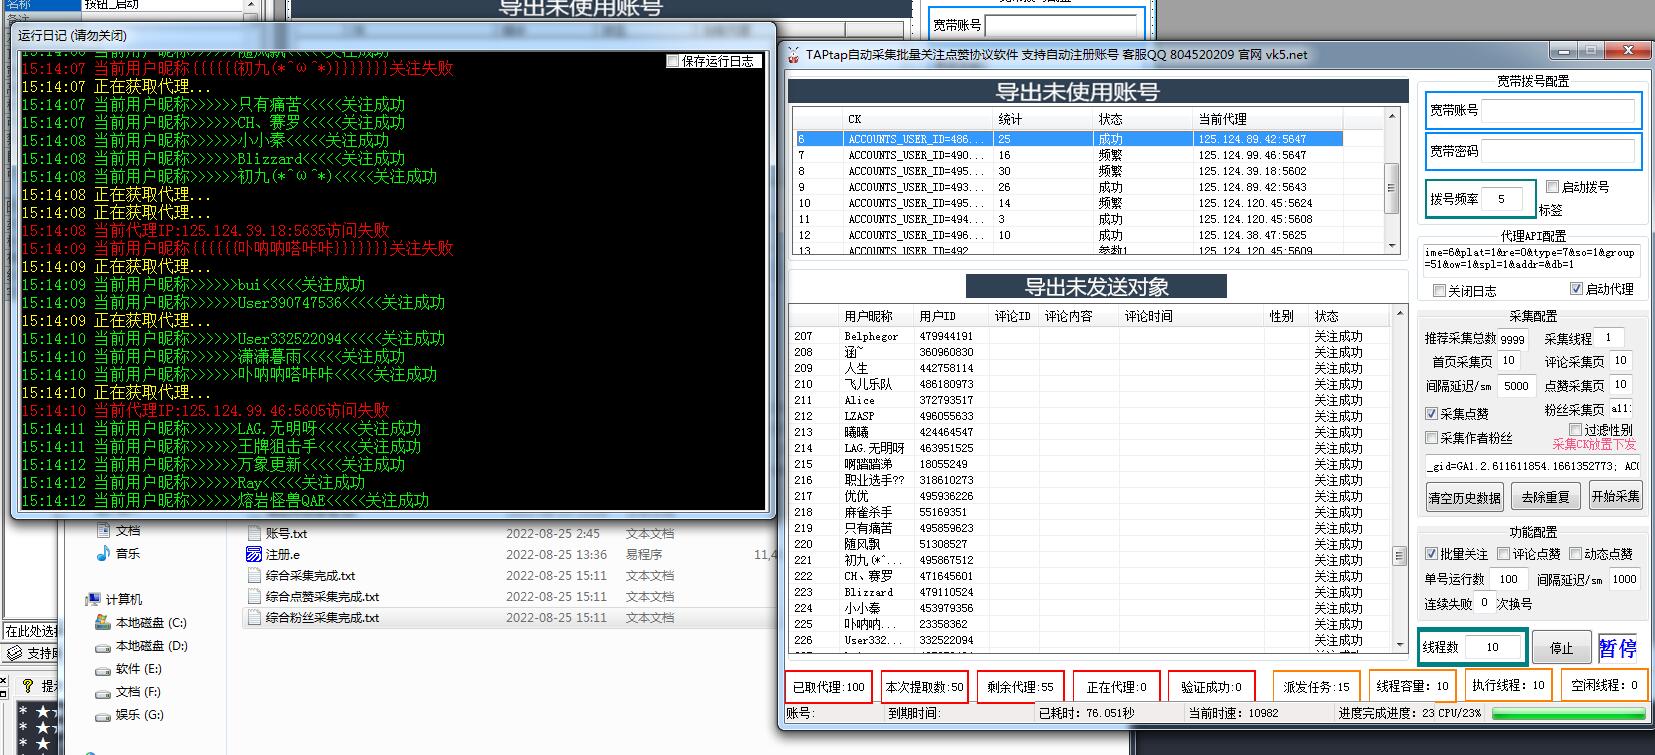The width and height of the screenshot is (1655, 755).
Task: Tick the 采集作者粉丝 checkbox
Action: [1431, 438]
